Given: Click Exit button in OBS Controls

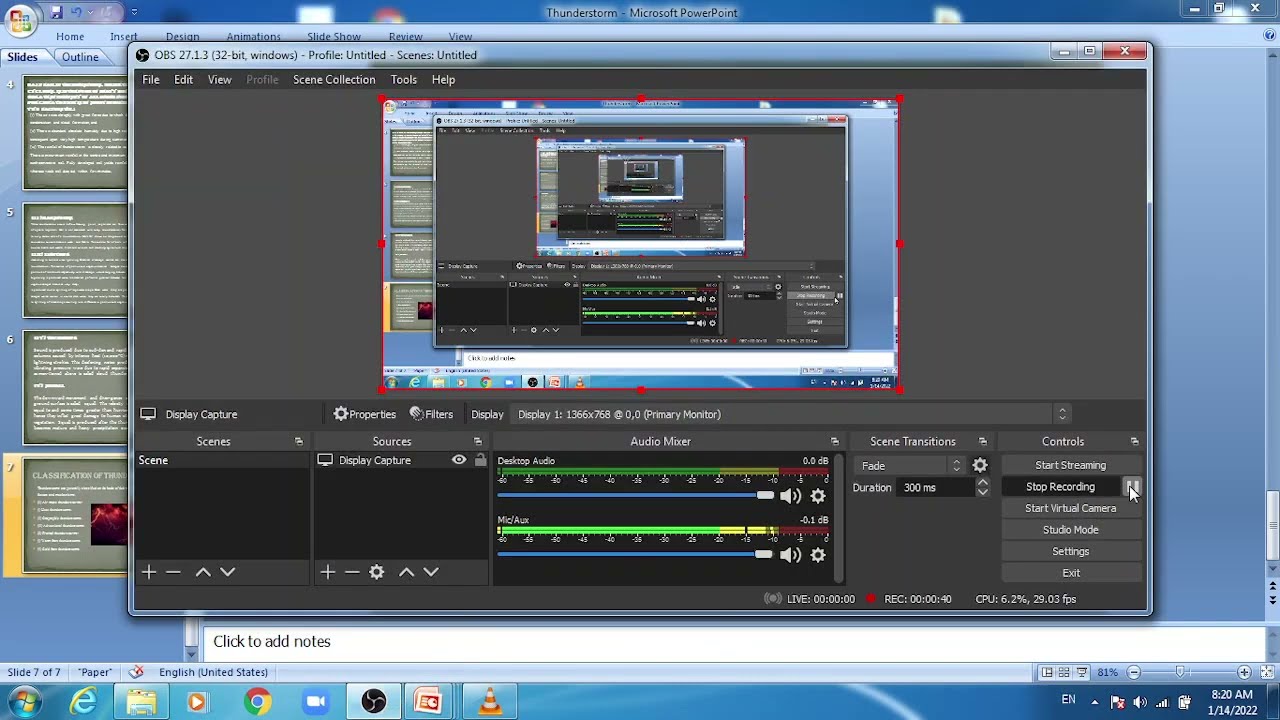Looking at the screenshot, I should pos(1071,573).
